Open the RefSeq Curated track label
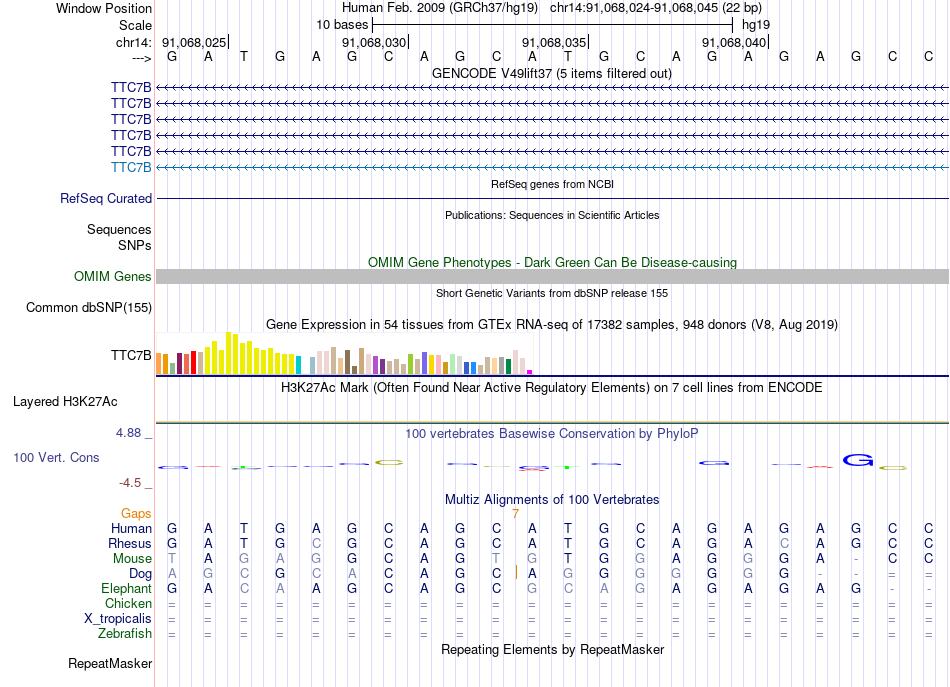Screen dimensions: 950x687 [x=106, y=199]
